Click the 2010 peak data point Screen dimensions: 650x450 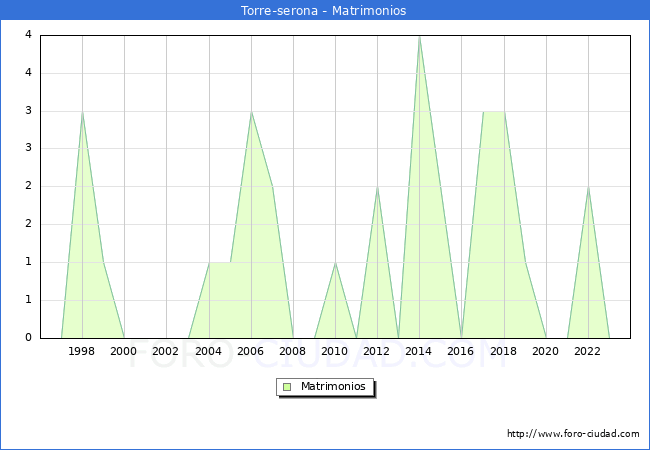pos(335,263)
